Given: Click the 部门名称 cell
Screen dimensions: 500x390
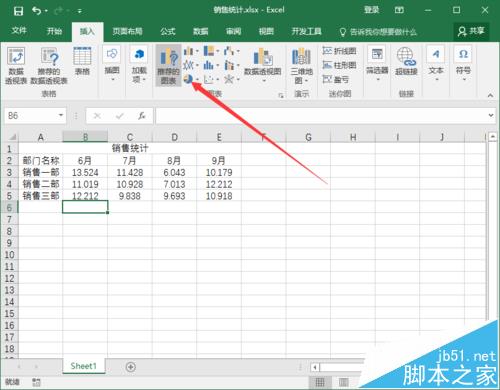Looking at the screenshot, I should click(41, 161).
